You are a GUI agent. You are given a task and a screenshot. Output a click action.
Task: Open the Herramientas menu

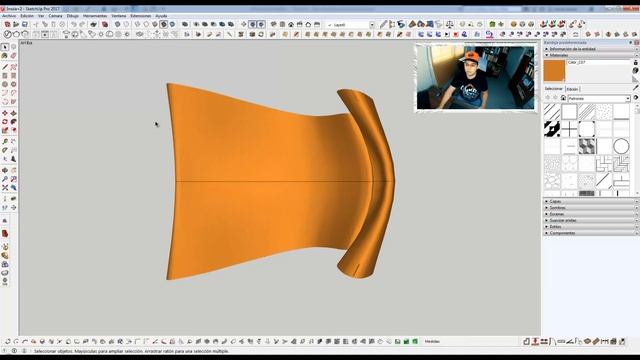coord(95,16)
